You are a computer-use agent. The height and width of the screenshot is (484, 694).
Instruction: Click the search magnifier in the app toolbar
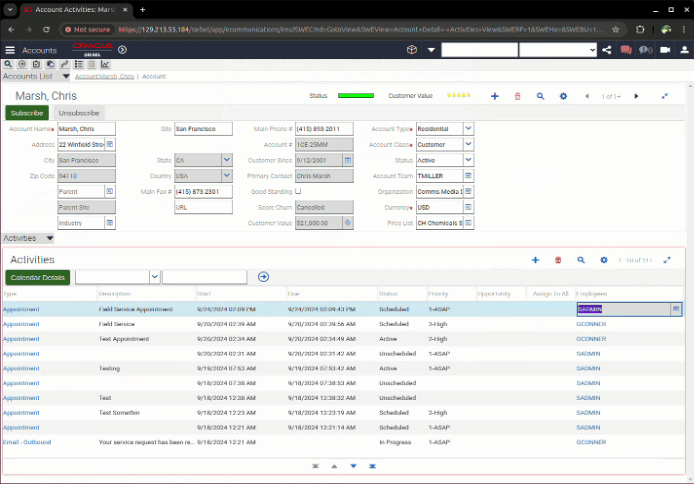tap(8, 64)
